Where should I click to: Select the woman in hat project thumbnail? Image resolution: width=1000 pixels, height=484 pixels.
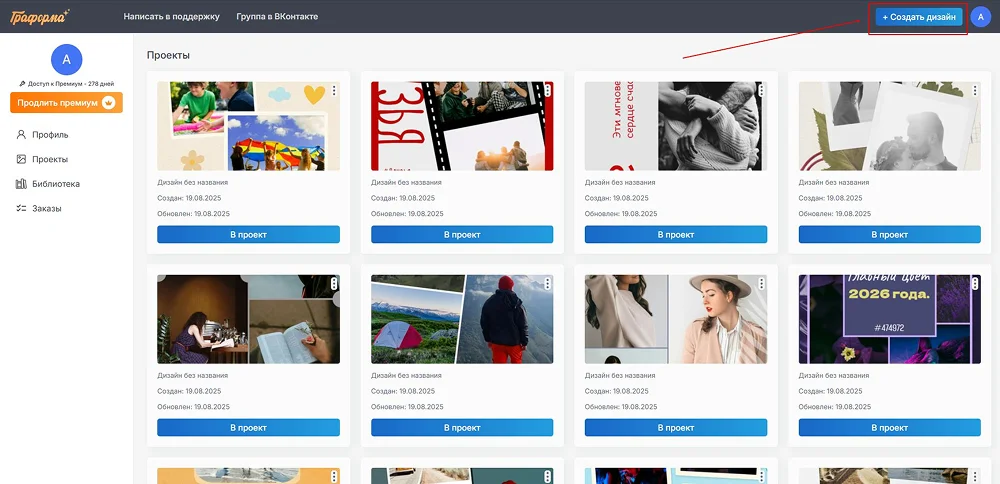click(x=676, y=319)
